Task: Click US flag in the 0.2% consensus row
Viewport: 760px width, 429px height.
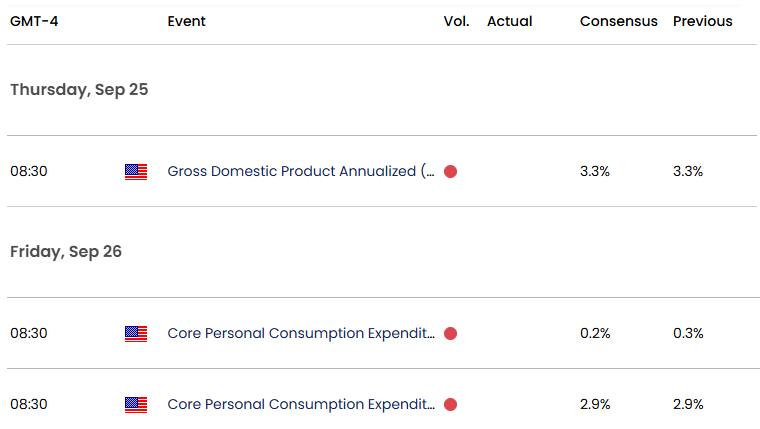Action: 136,334
